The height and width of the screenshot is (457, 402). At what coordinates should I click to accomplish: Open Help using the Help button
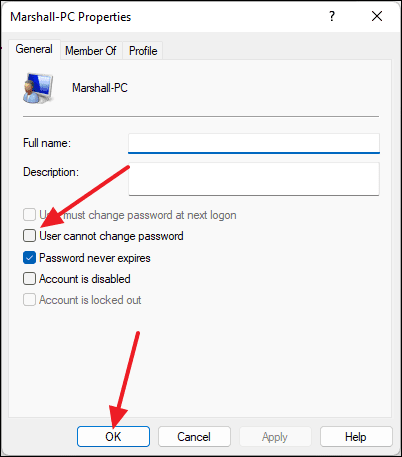click(x=356, y=436)
